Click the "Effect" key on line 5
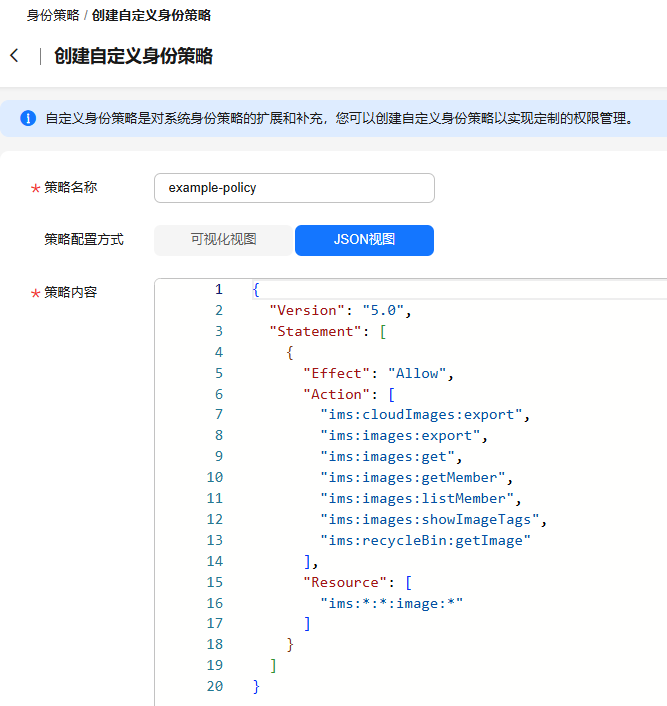Screen dimensions: 667x706 336,373
